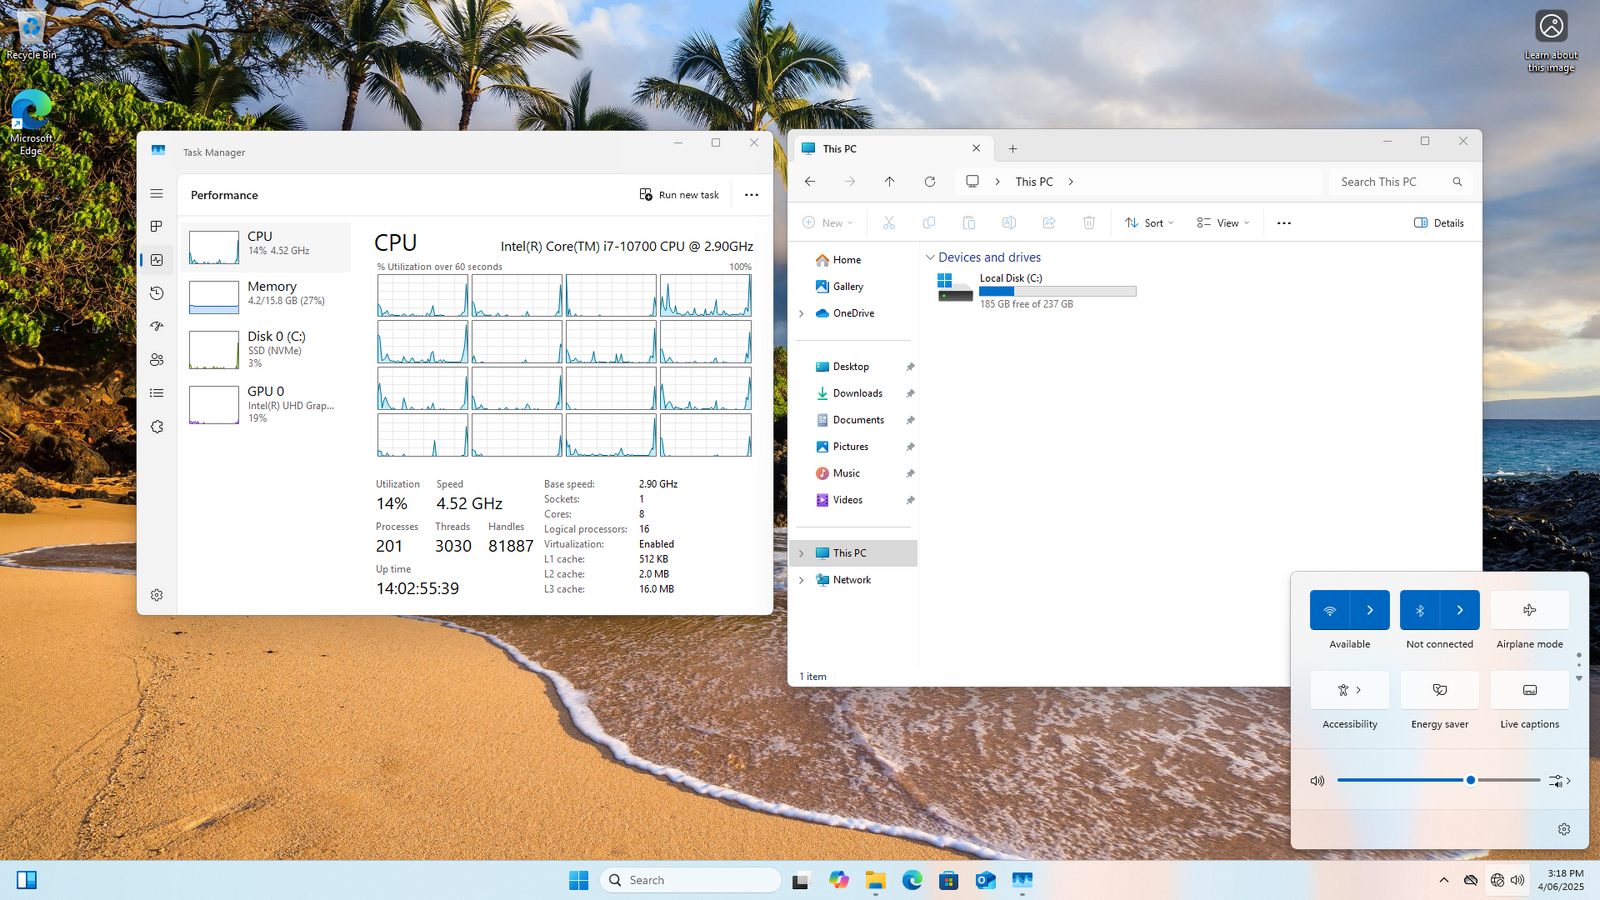Refresh the This PC folder view
1600x900 pixels.
coord(930,182)
